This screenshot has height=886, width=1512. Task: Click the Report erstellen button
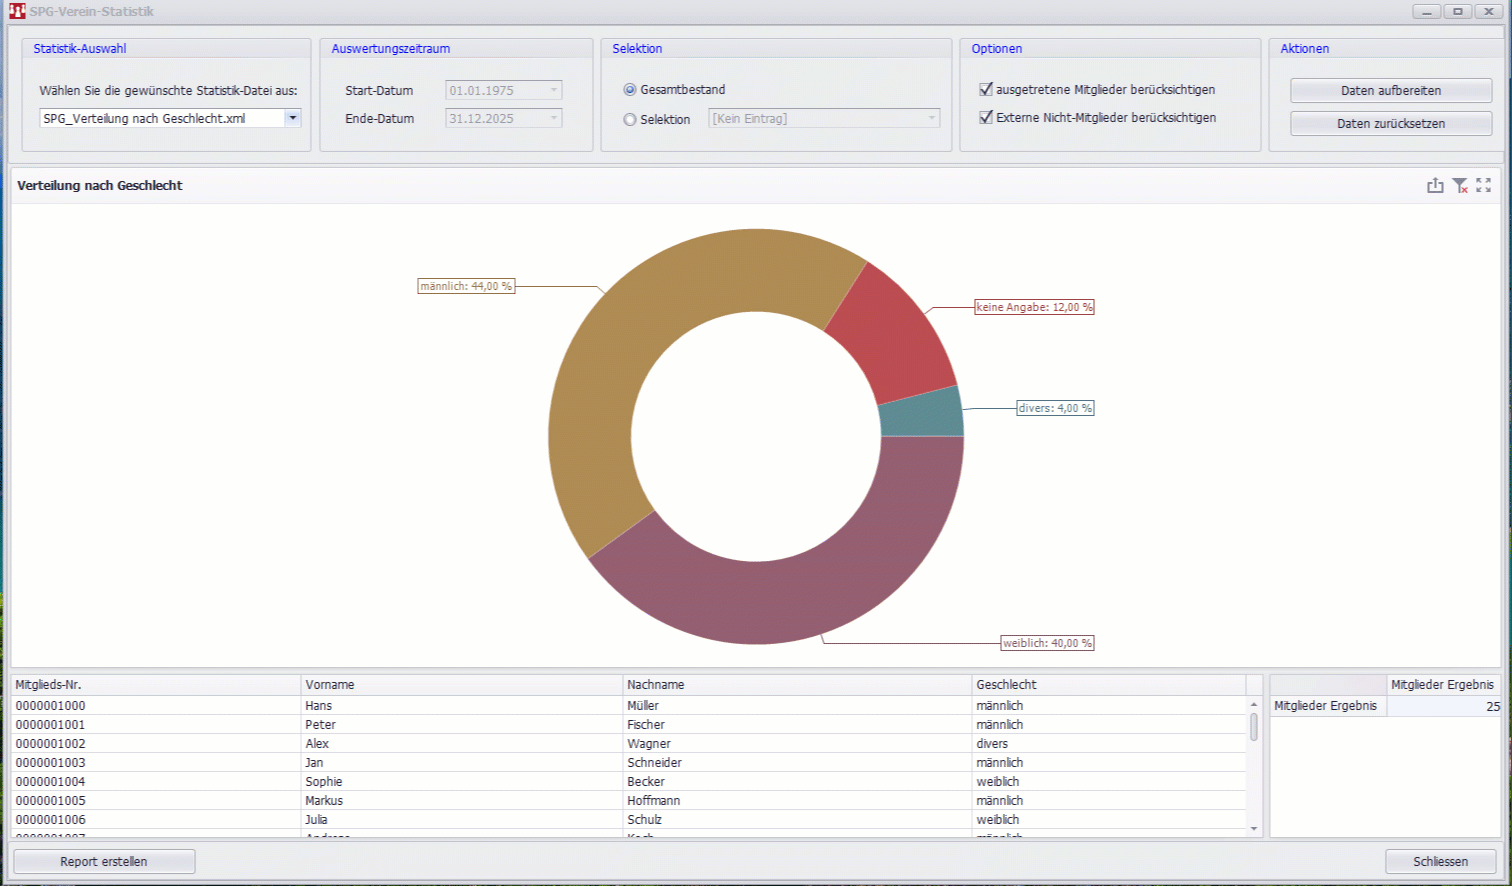point(104,861)
